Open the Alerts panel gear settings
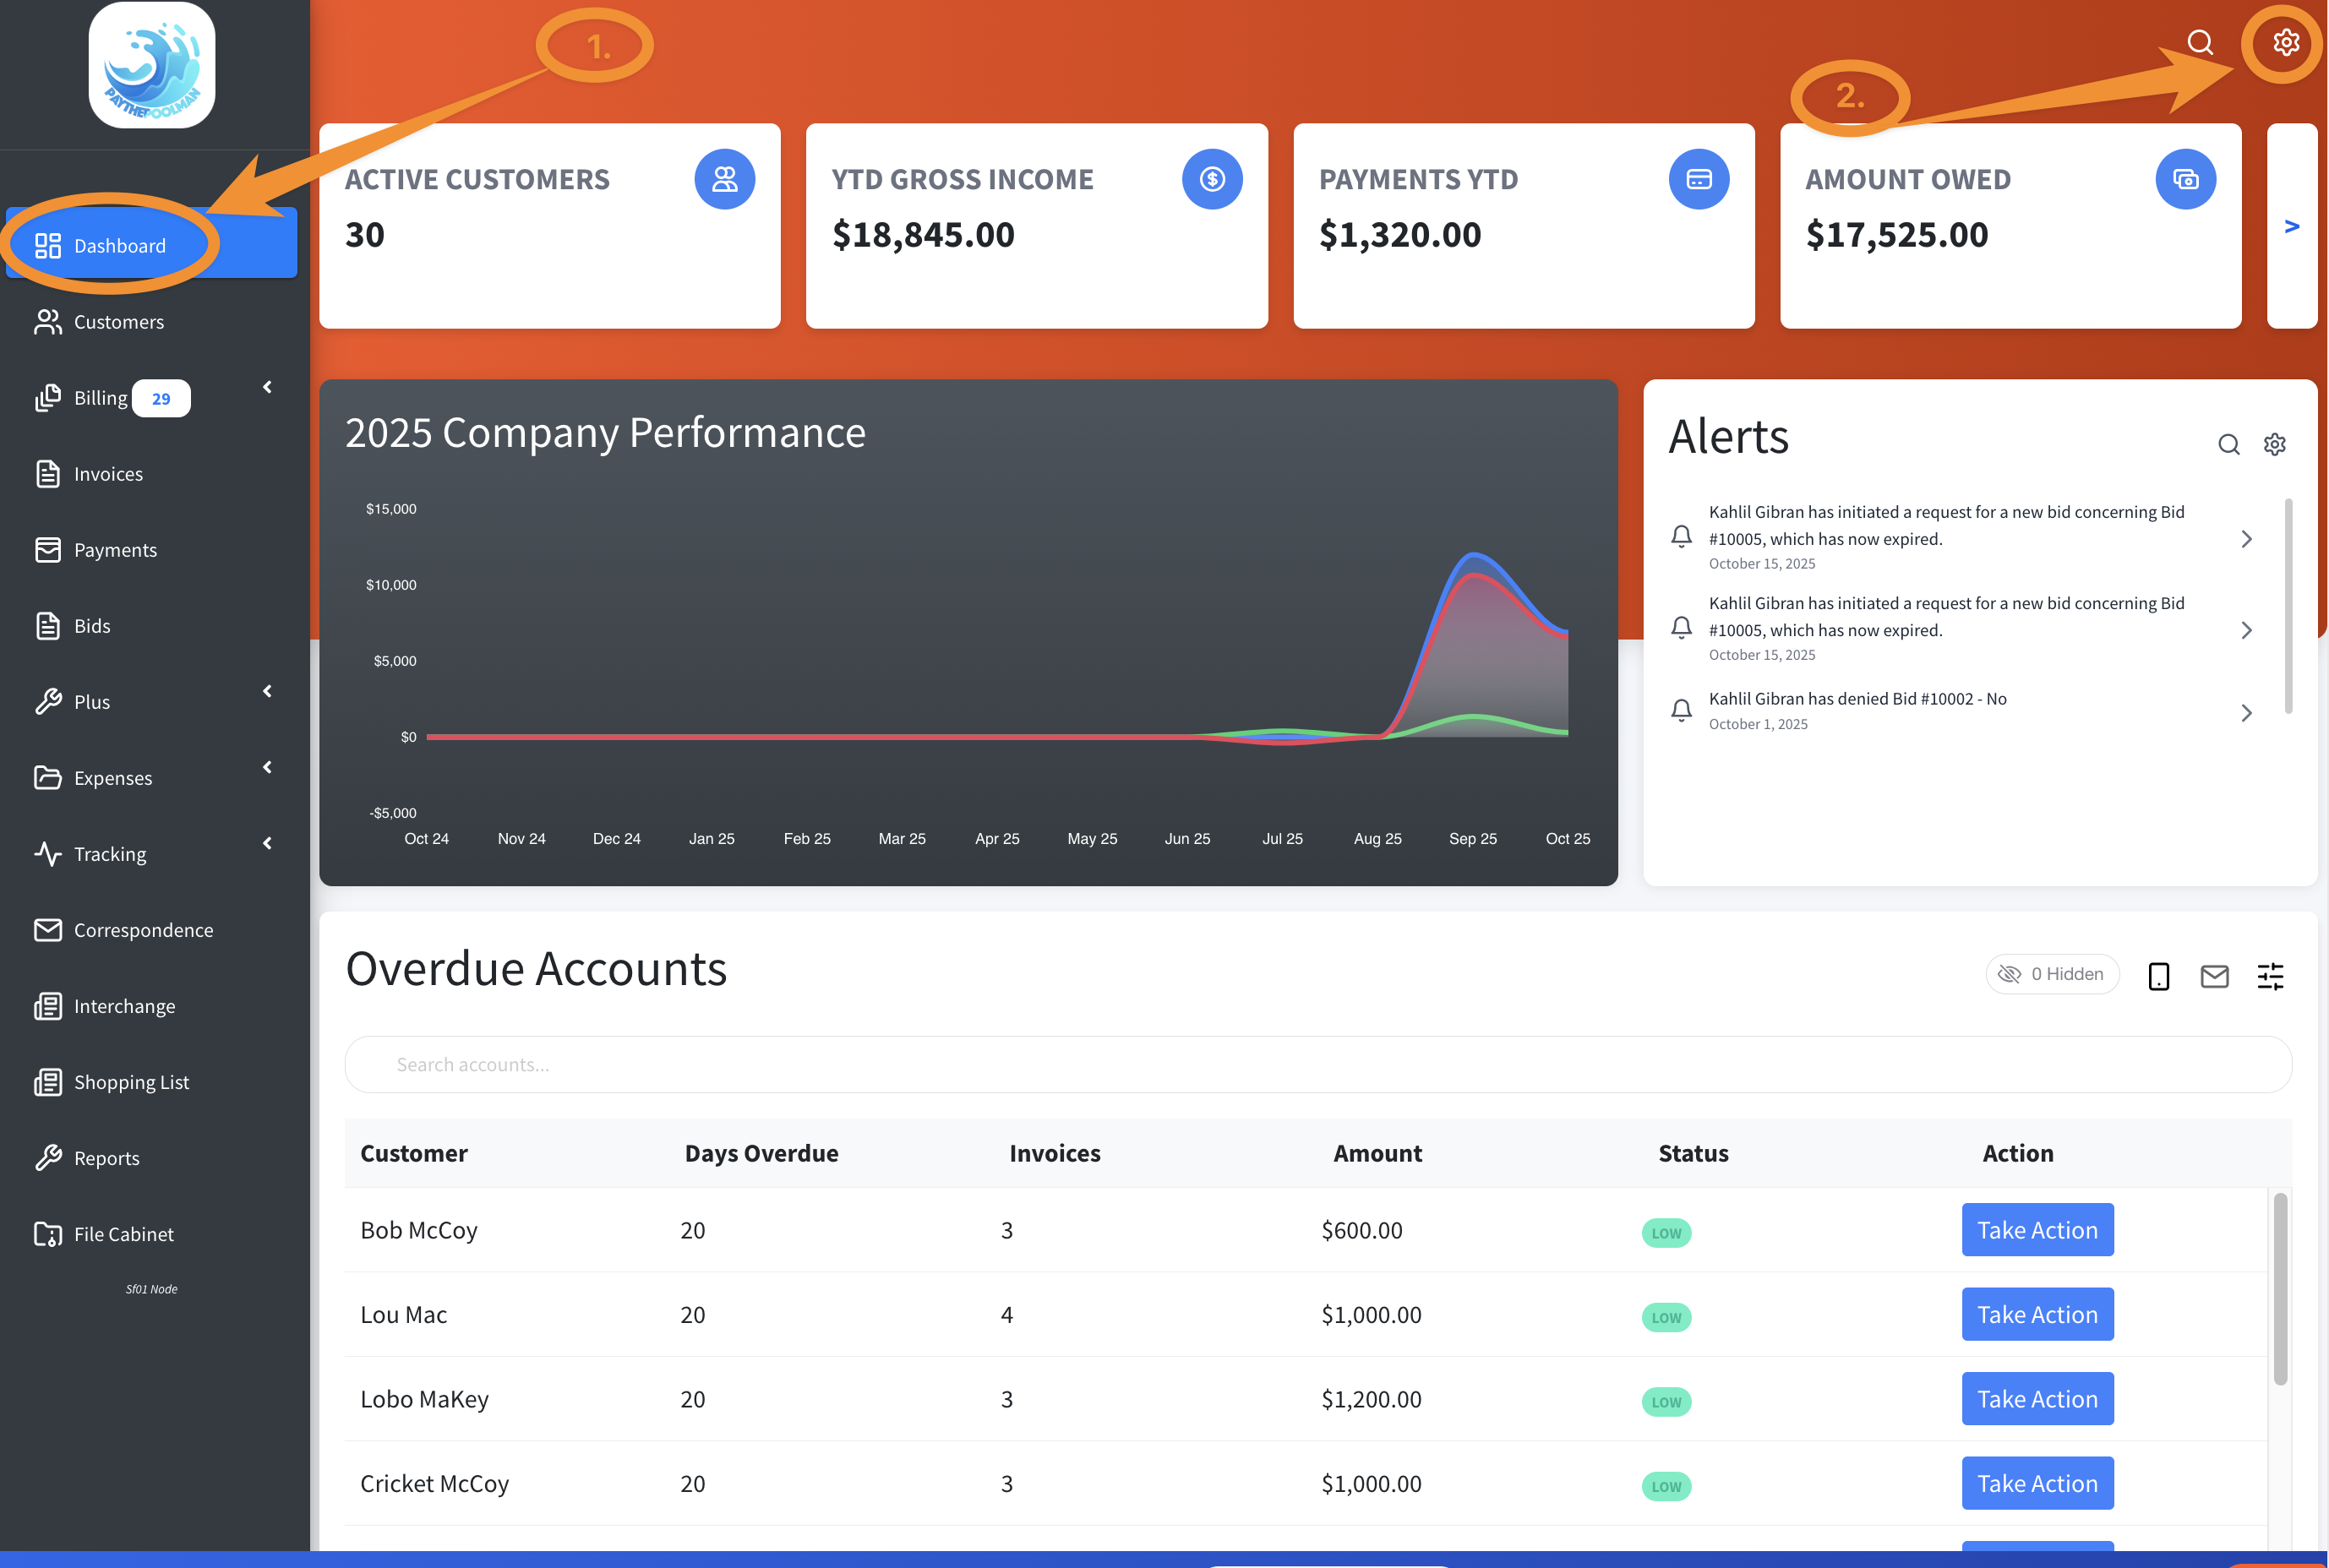Image resolution: width=2329 pixels, height=1568 pixels. click(2274, 444)
